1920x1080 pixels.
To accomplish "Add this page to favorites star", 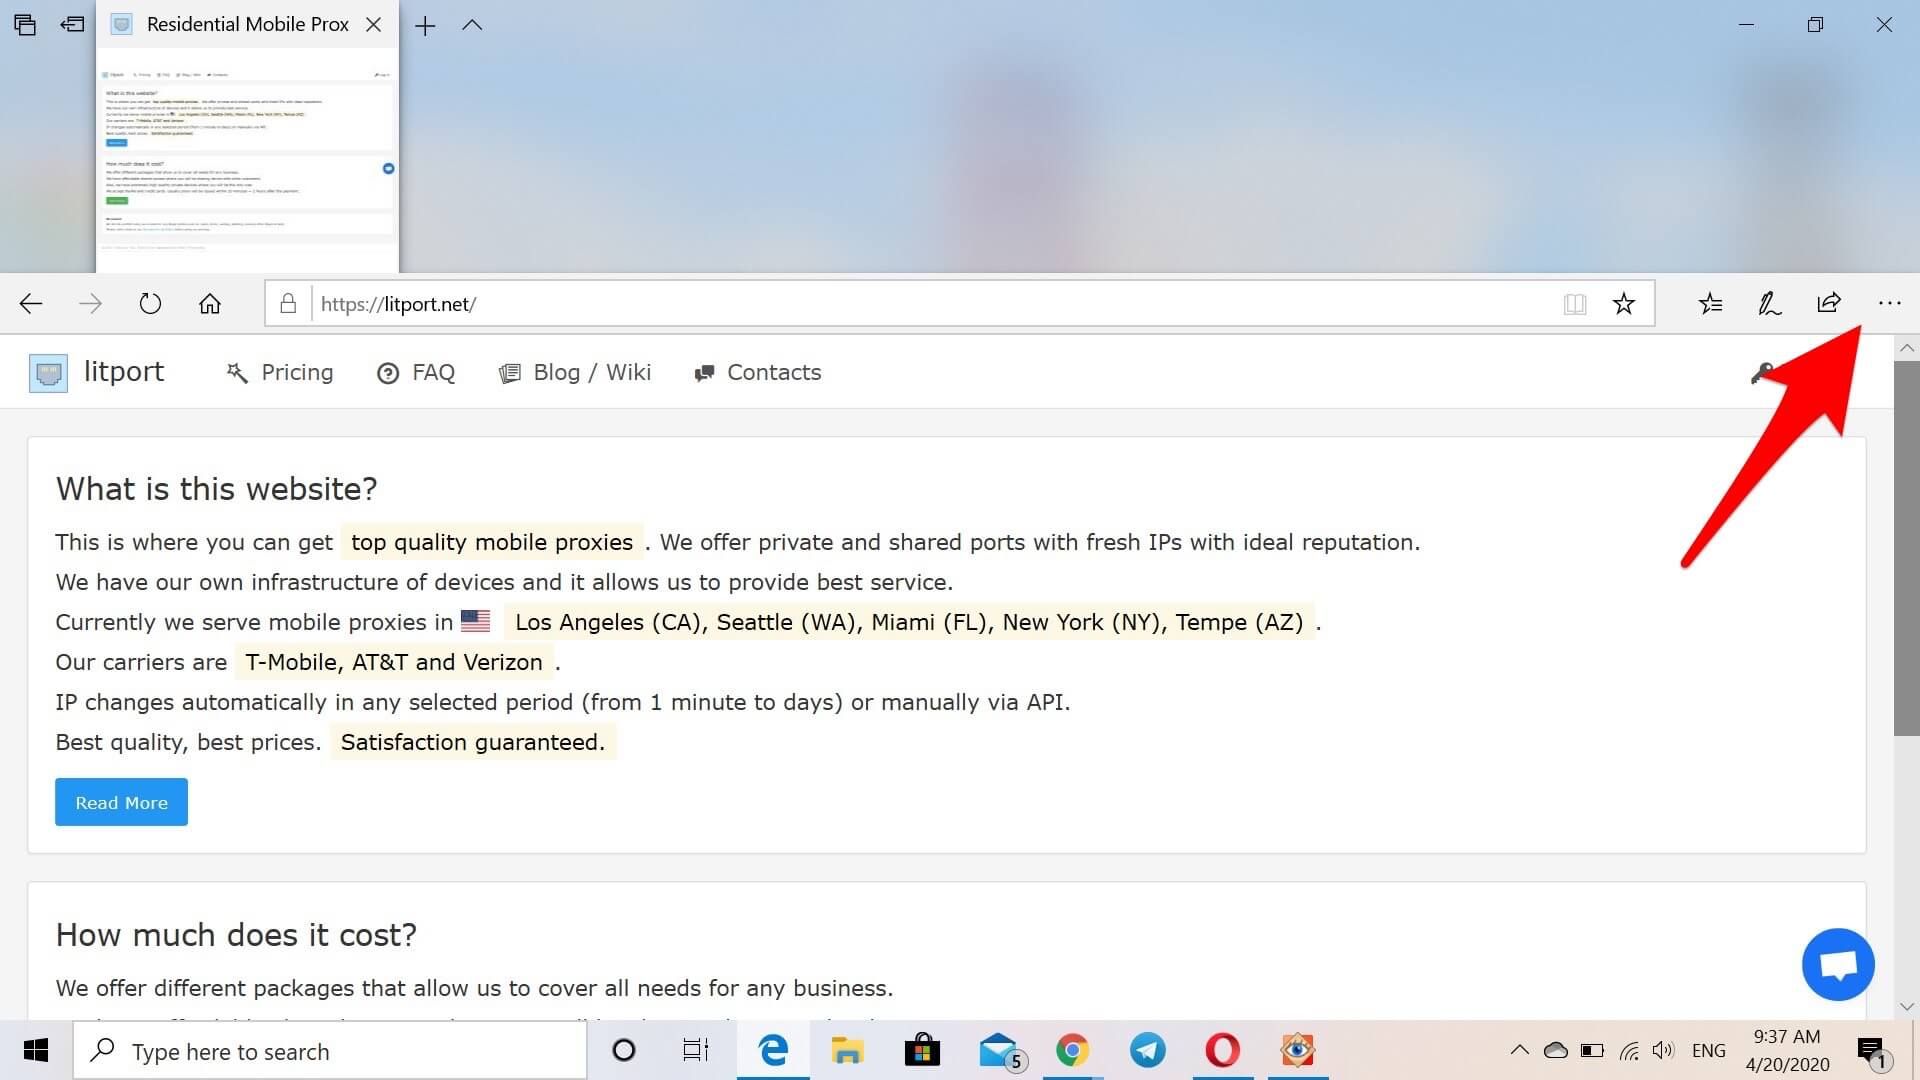I will pyautogui.click(x=1624, y=303).
